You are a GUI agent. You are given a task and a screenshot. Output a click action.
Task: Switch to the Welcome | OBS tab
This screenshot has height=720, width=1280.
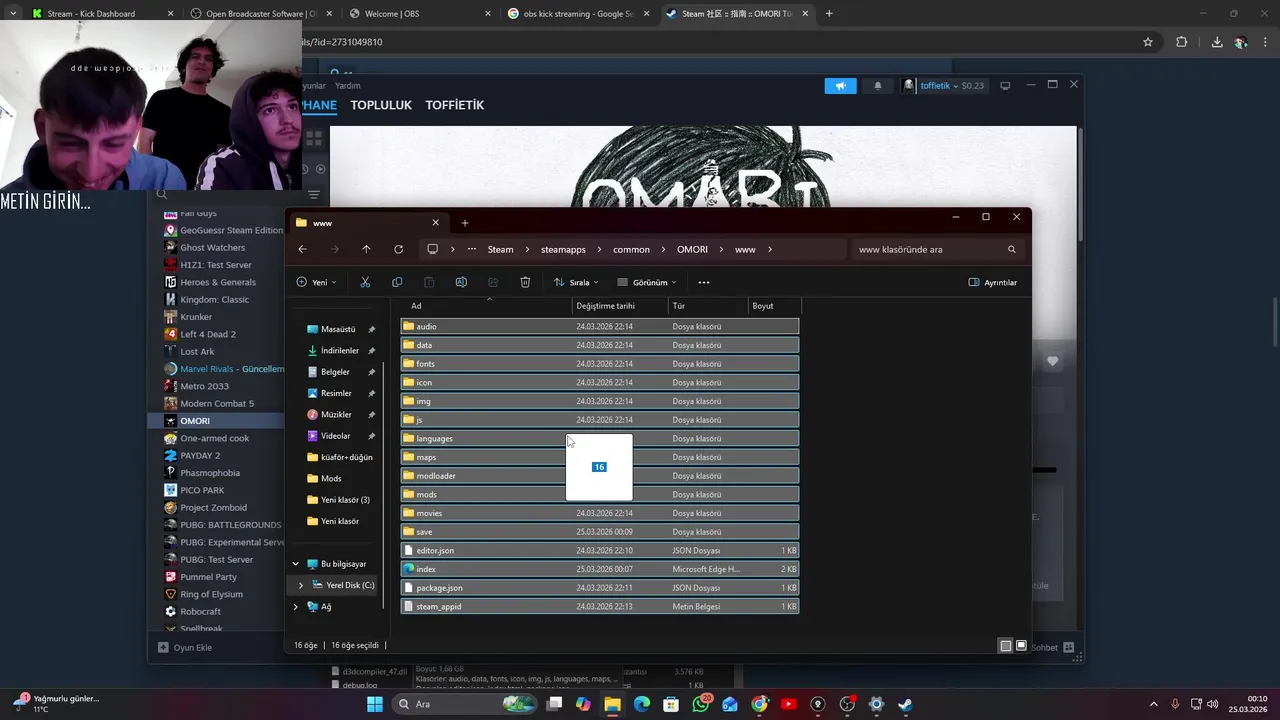point(419,13)
